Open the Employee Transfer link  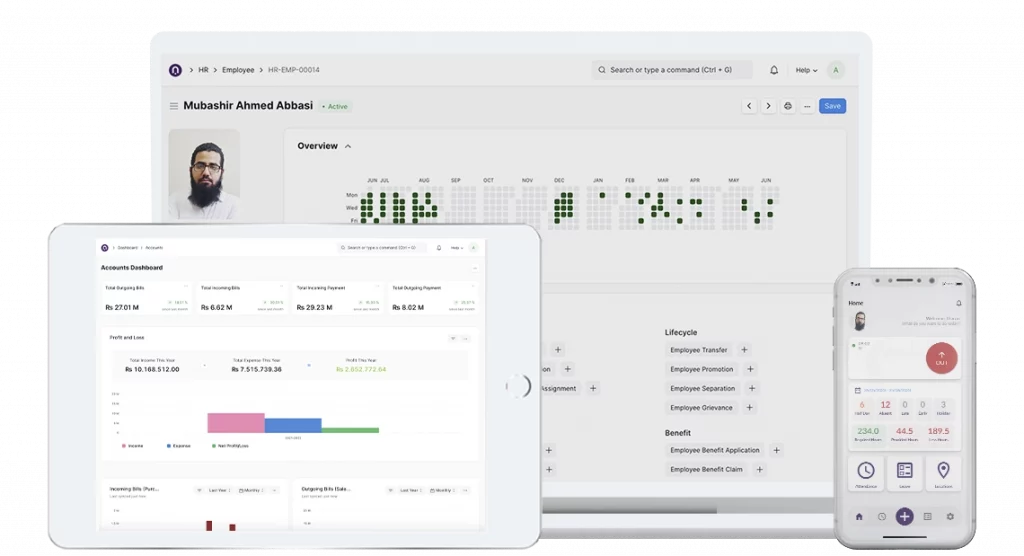[x=698, y=350]
